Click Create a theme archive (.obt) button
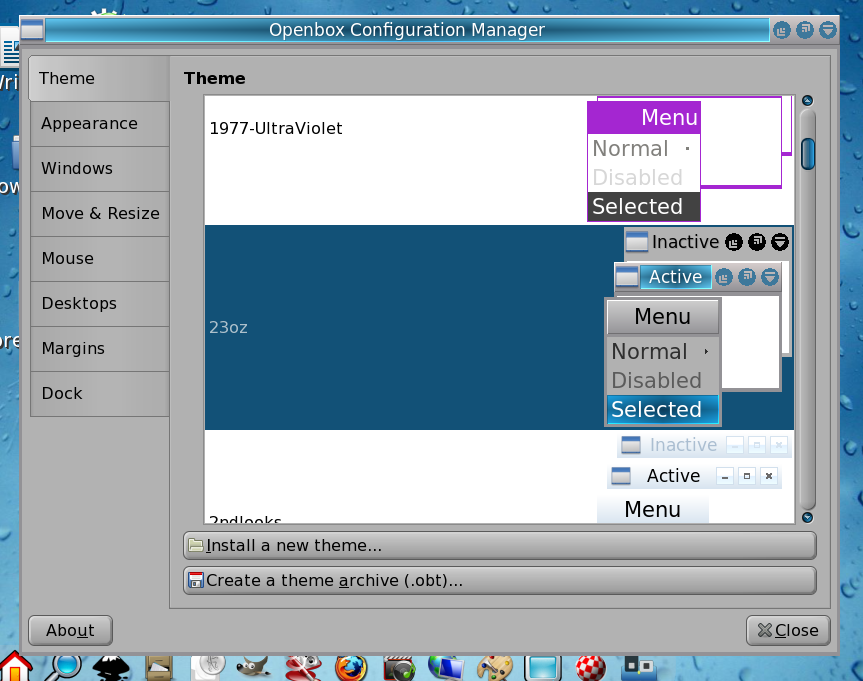863x681 pixels. pos(499,580)
